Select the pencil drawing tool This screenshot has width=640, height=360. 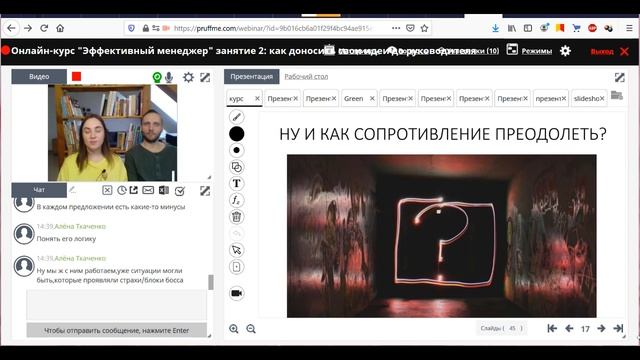click(x=236, y=117)
